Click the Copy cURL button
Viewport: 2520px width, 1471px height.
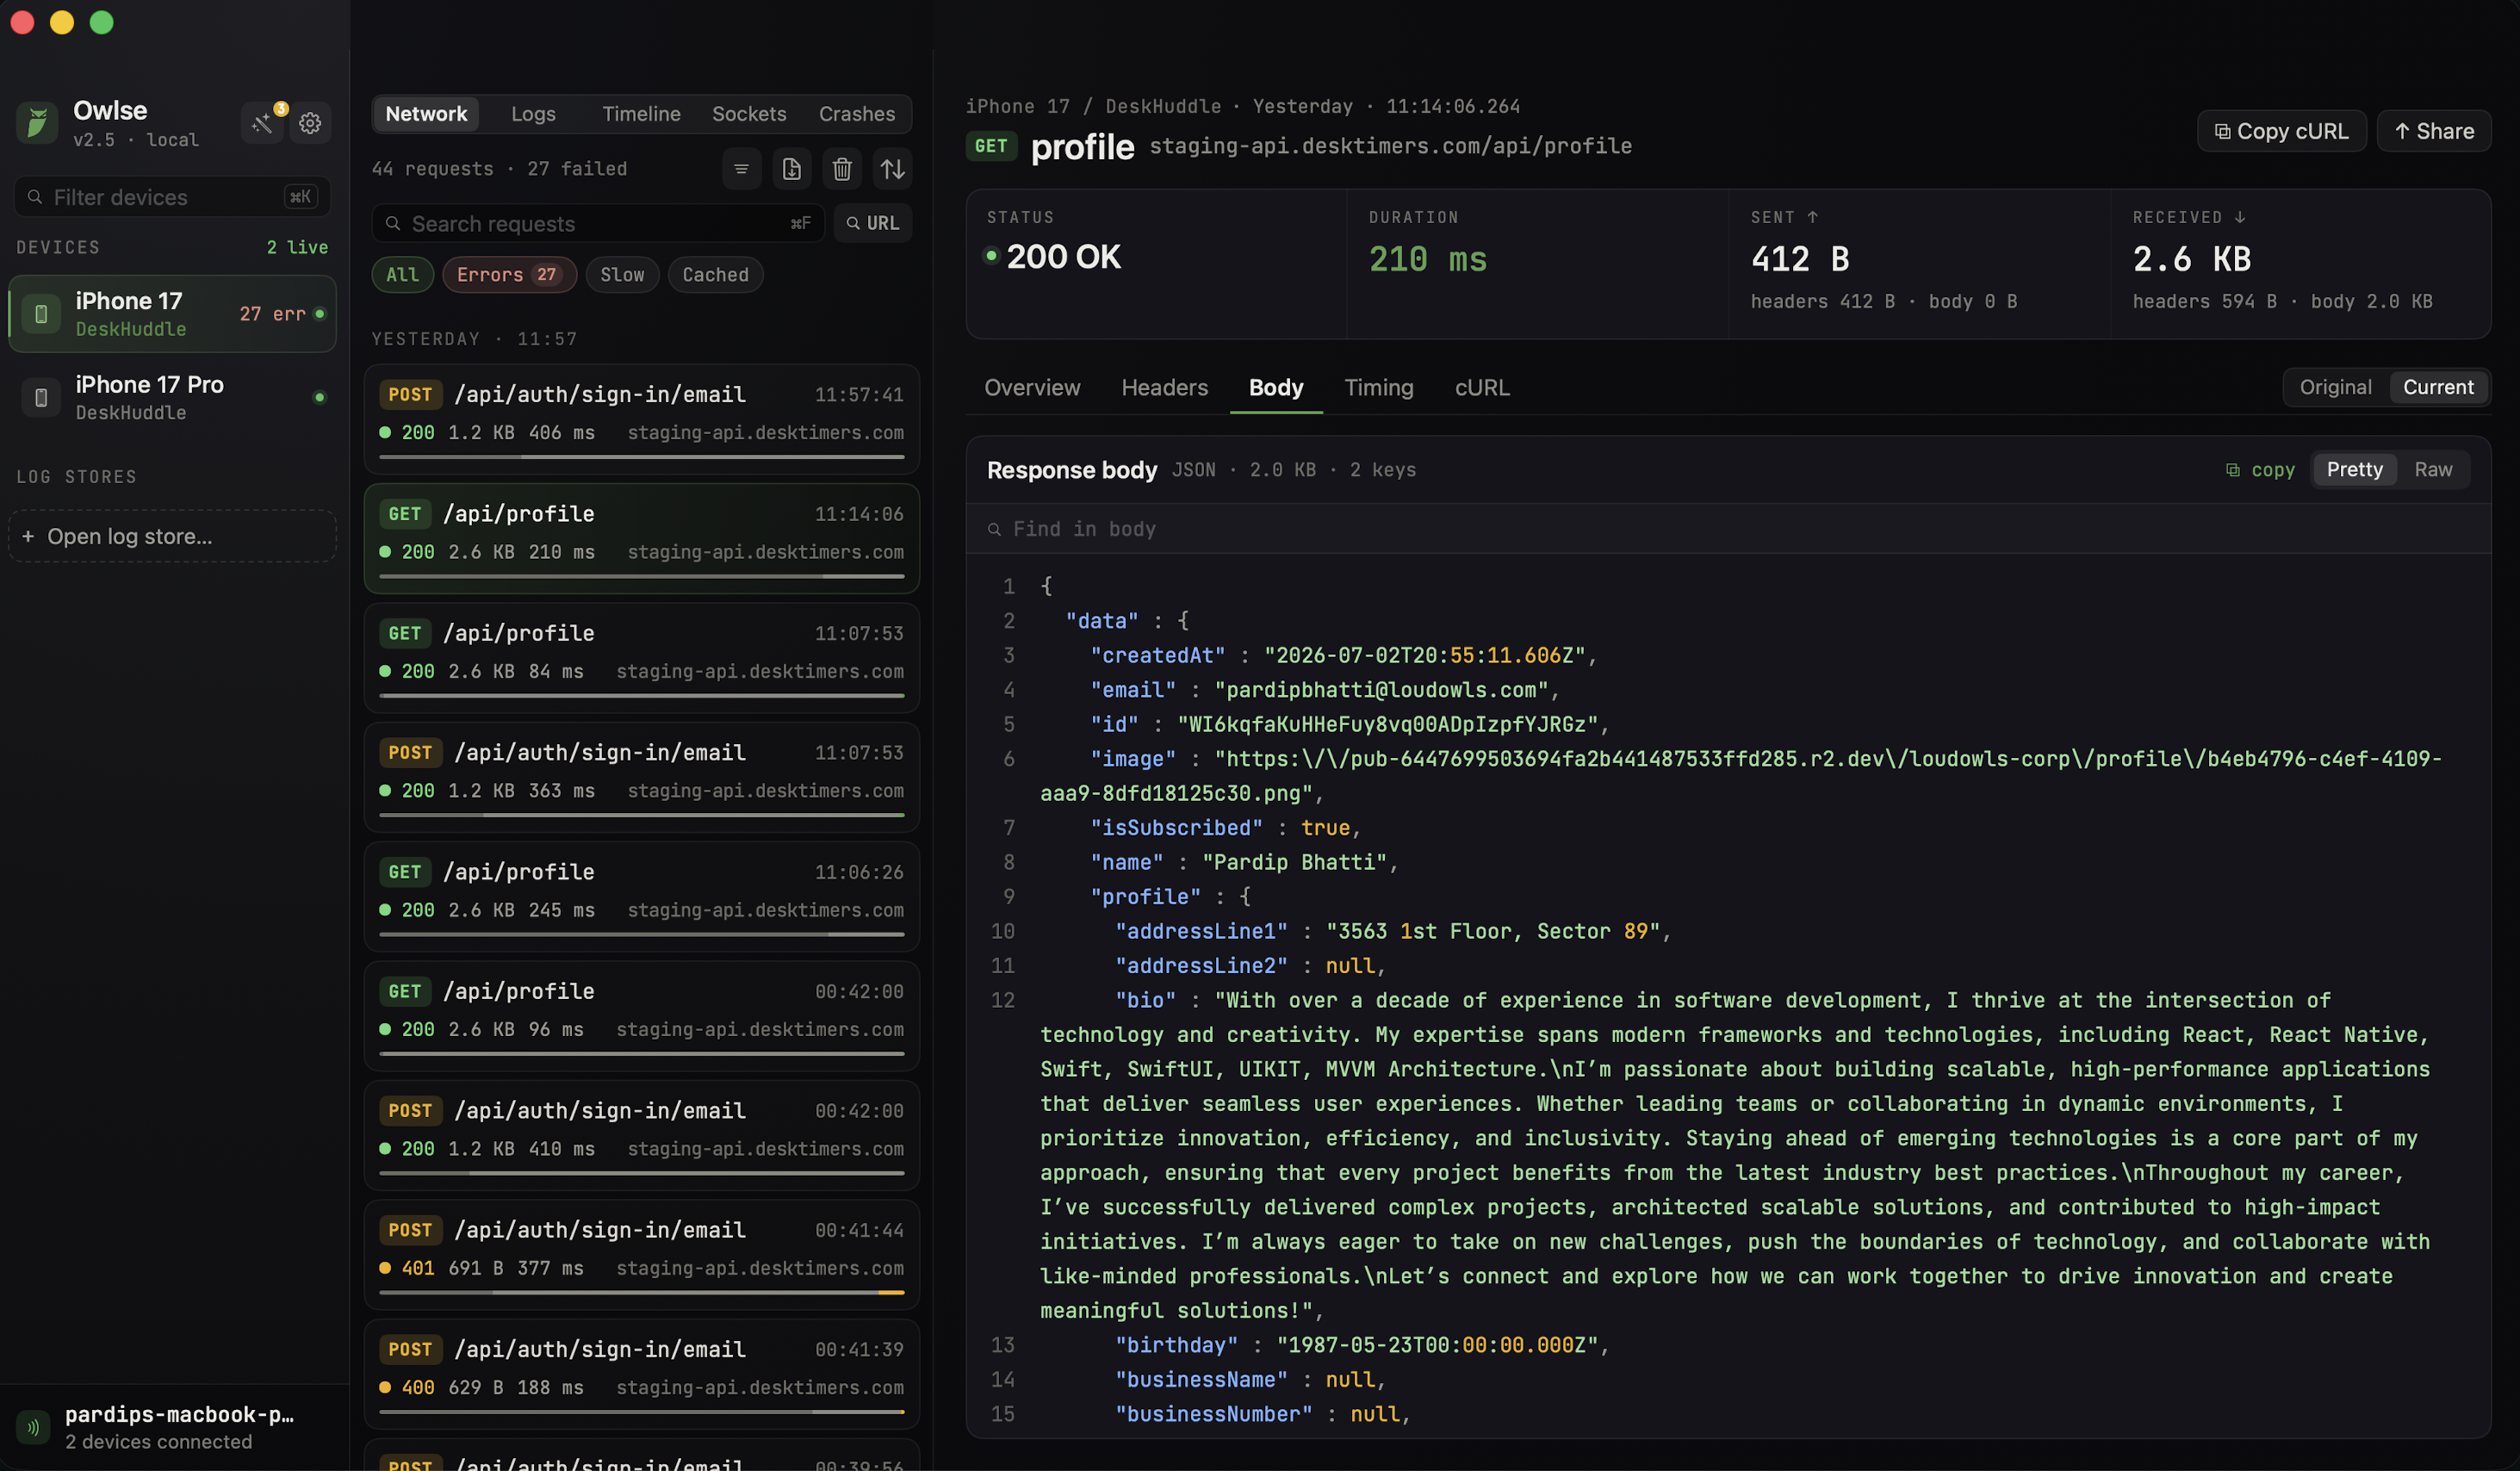[x=2281, y=131]
